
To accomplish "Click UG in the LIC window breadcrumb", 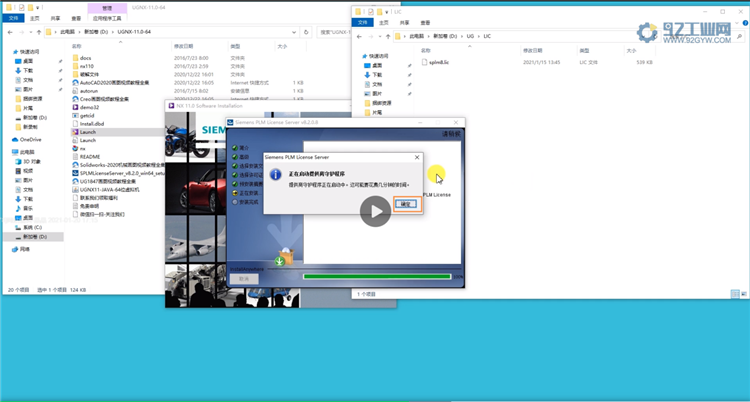I will coord(471,36).
